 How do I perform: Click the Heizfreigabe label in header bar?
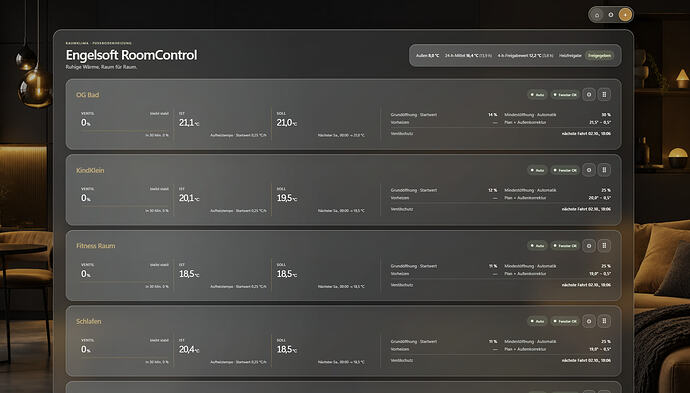pyautogui.click(x=570, y=56)
